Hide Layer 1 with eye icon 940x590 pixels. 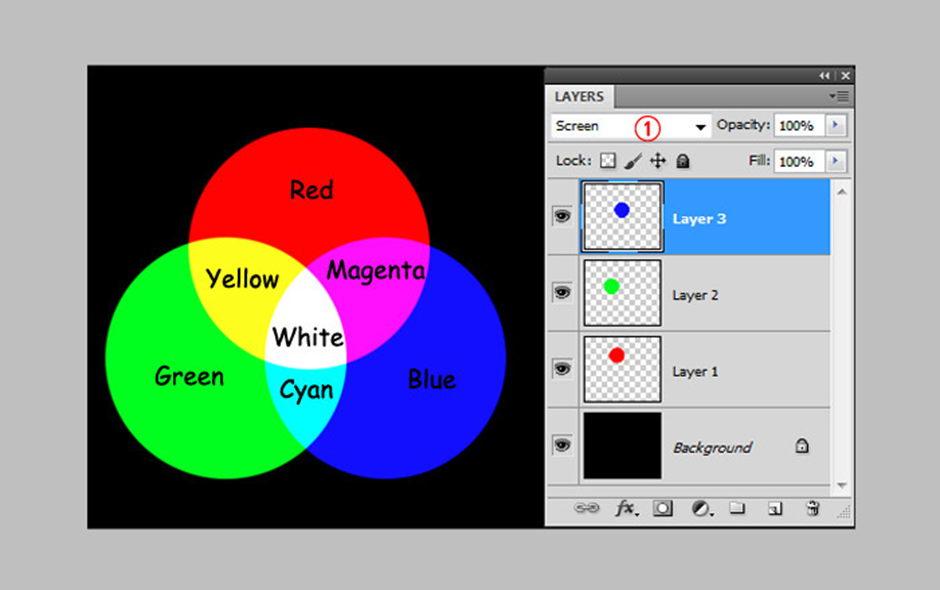(562, 369)
